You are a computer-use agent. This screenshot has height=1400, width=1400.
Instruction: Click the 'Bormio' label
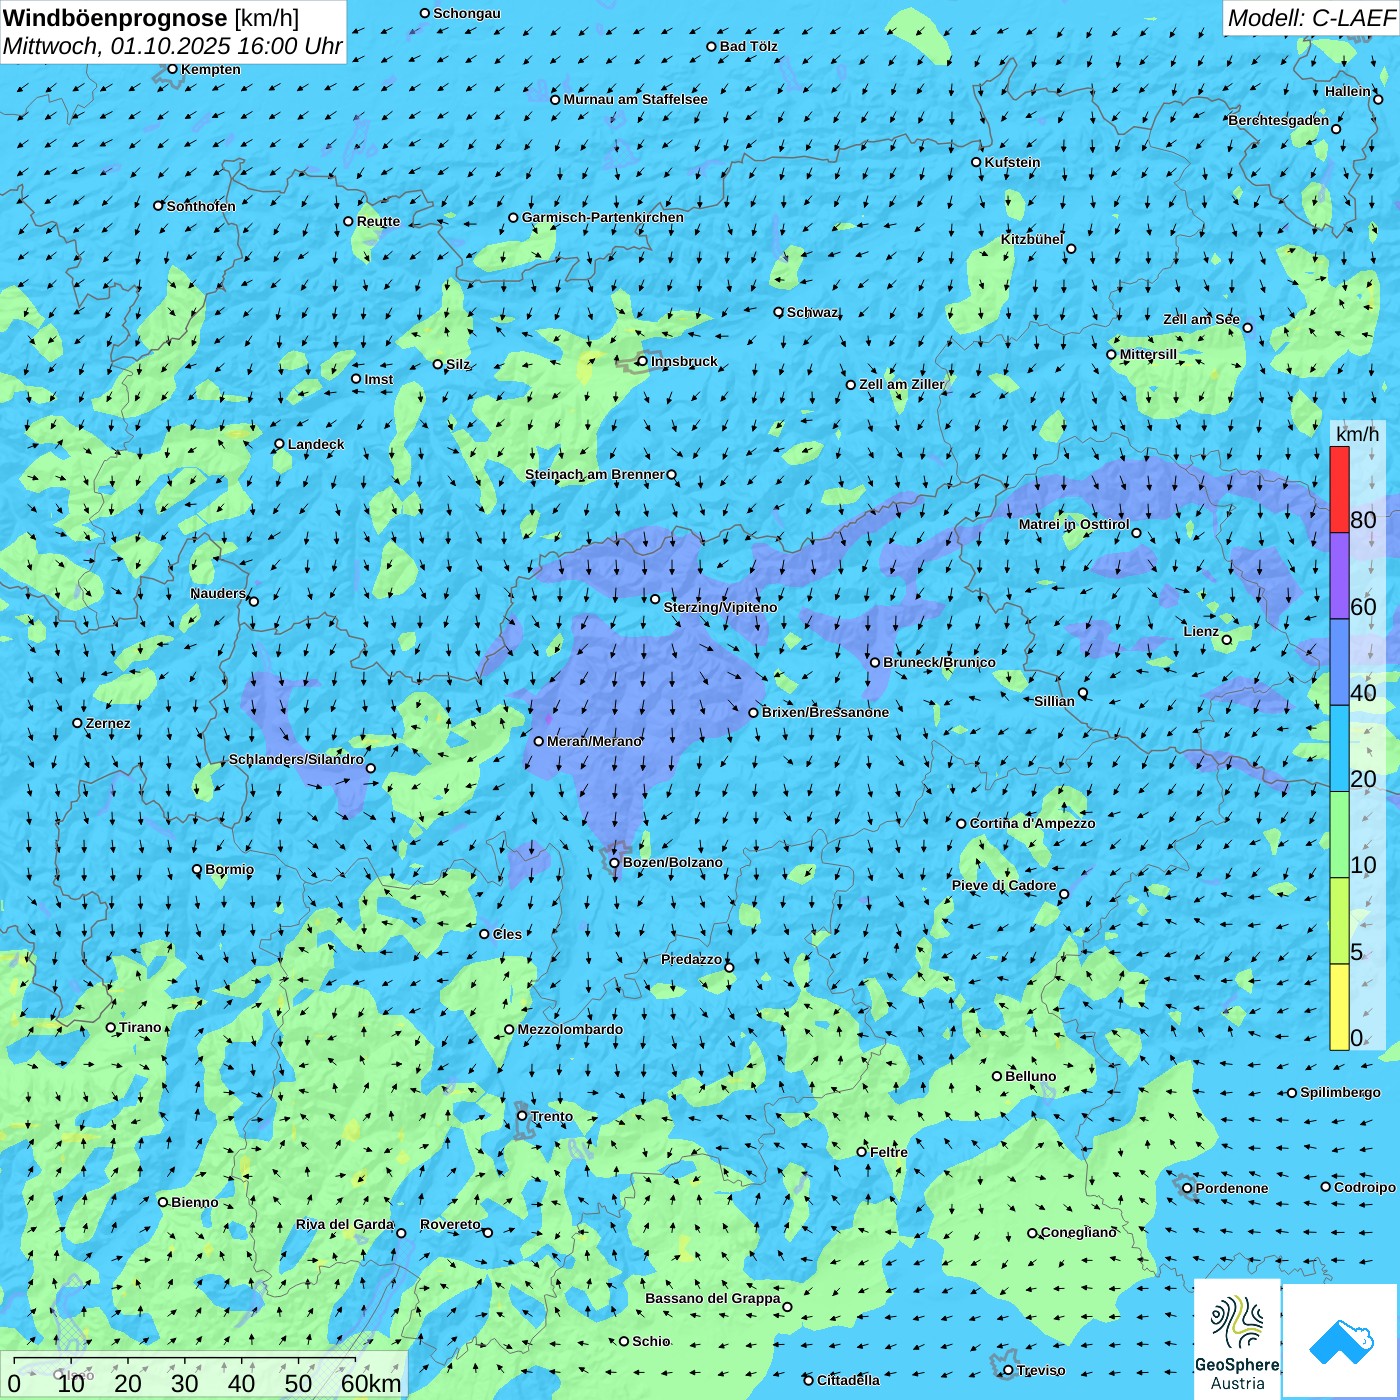point(230,869)
